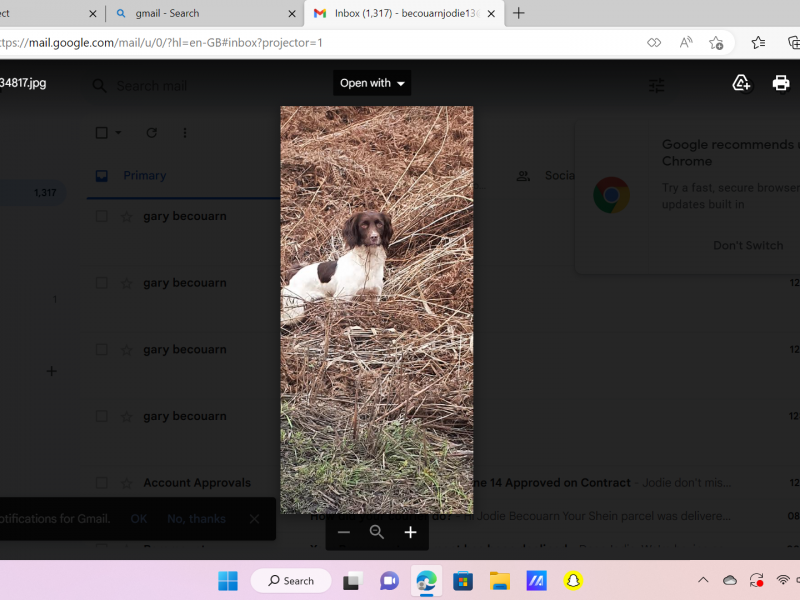Add this page to browser favorites
Viewport: 800px width, 600px height.
pyautogui.click(x=716, y=42)
